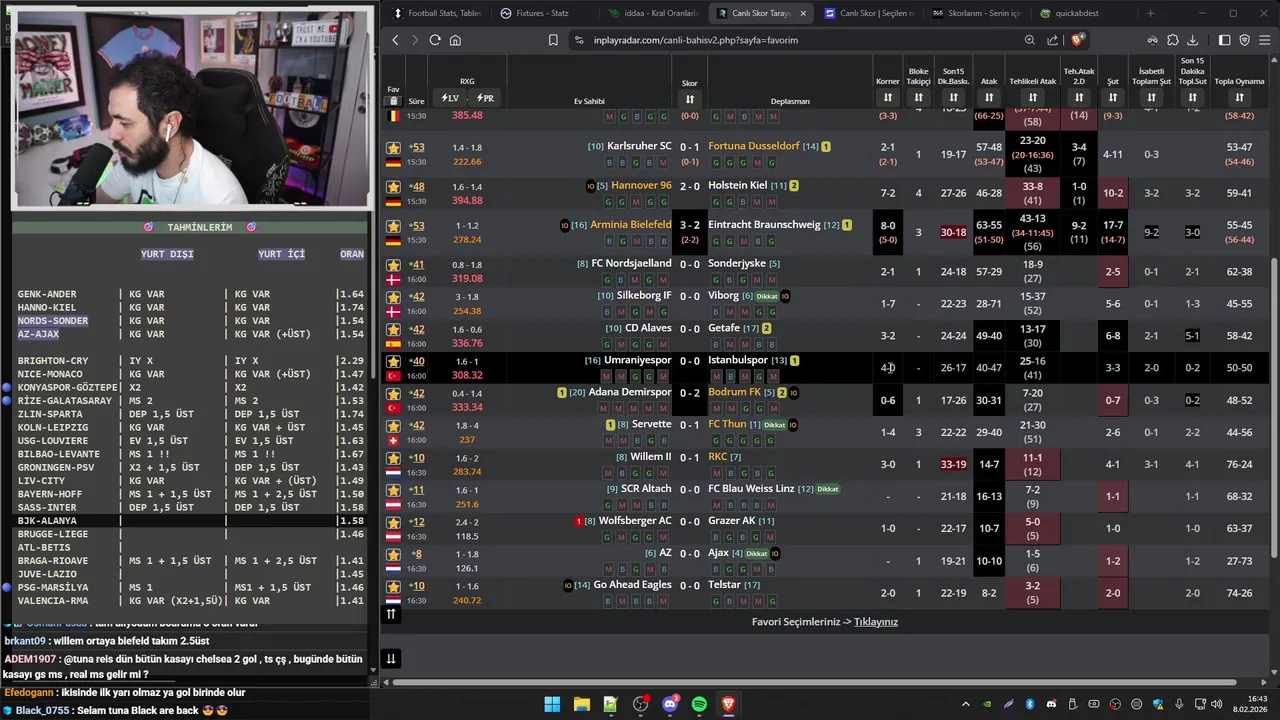The height and width of the screenshot is (720, 1280).
Task: Unfavorite the Silkeborg IF match star
Action: point(394,297)
